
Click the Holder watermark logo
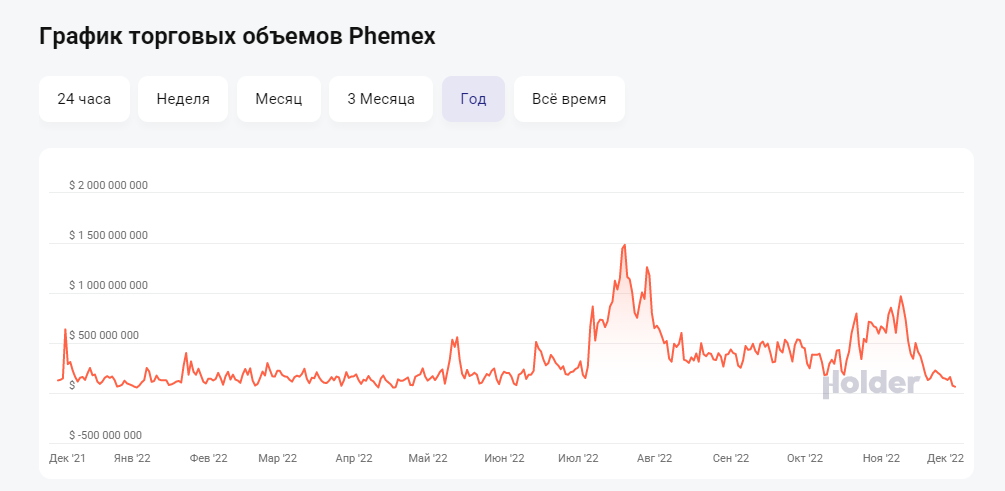(870, 383)
